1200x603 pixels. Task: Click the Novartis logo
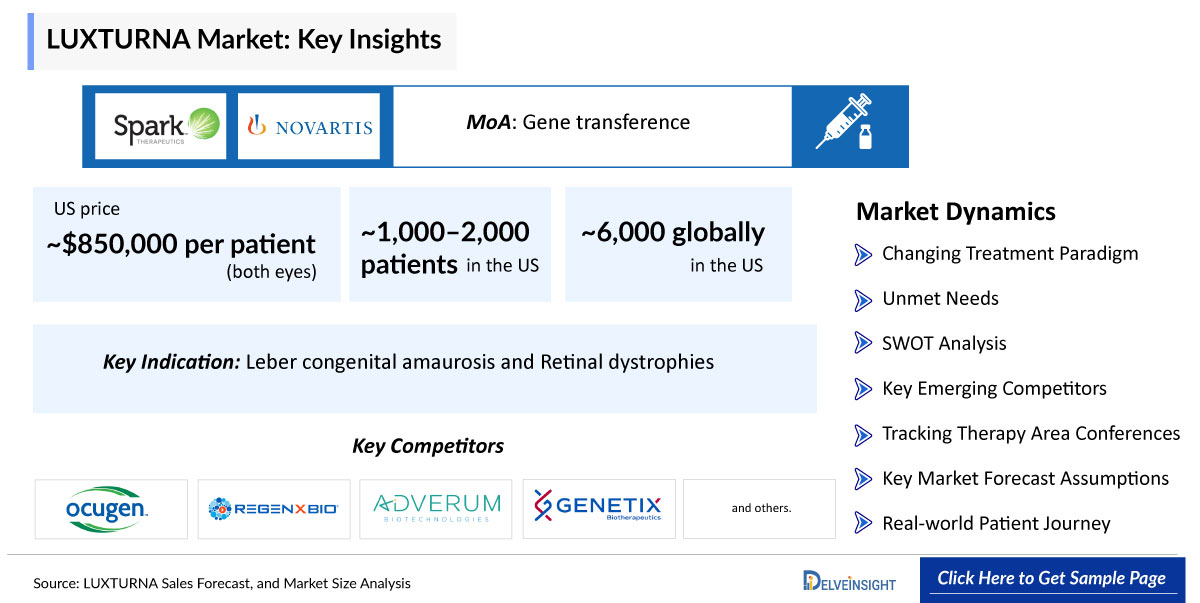(x=309, y=127)
